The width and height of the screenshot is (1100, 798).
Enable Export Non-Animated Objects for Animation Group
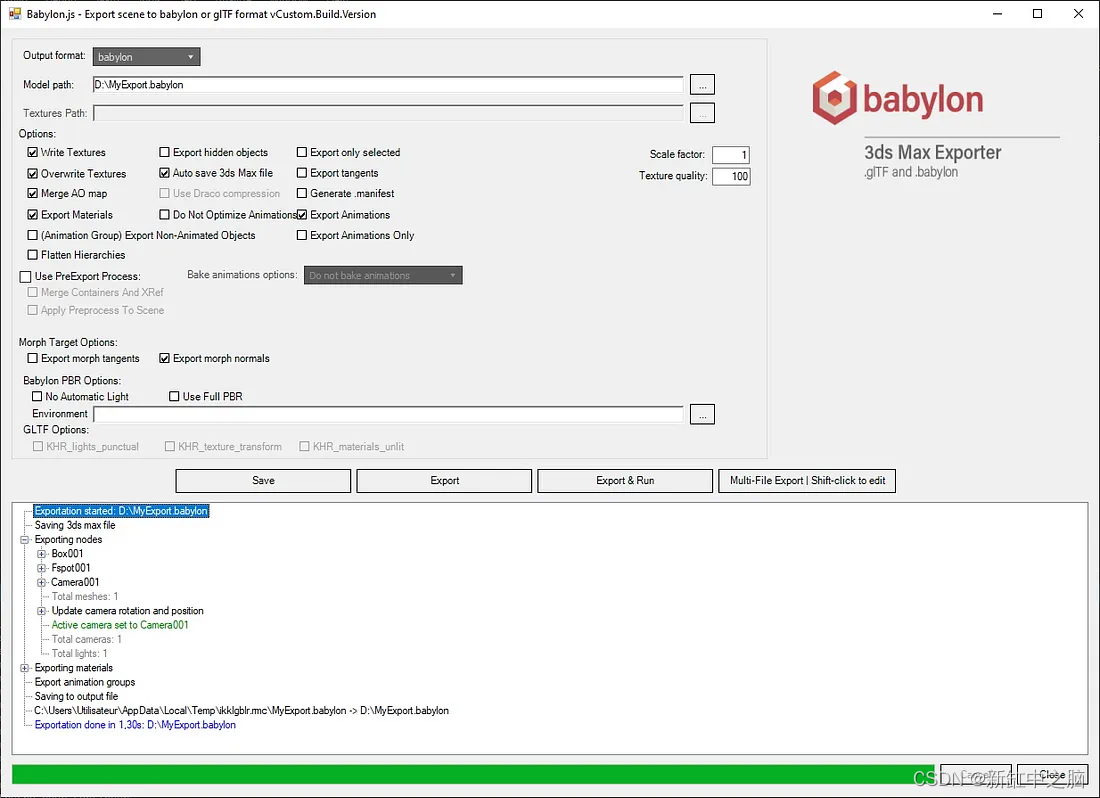coord(32,235)
